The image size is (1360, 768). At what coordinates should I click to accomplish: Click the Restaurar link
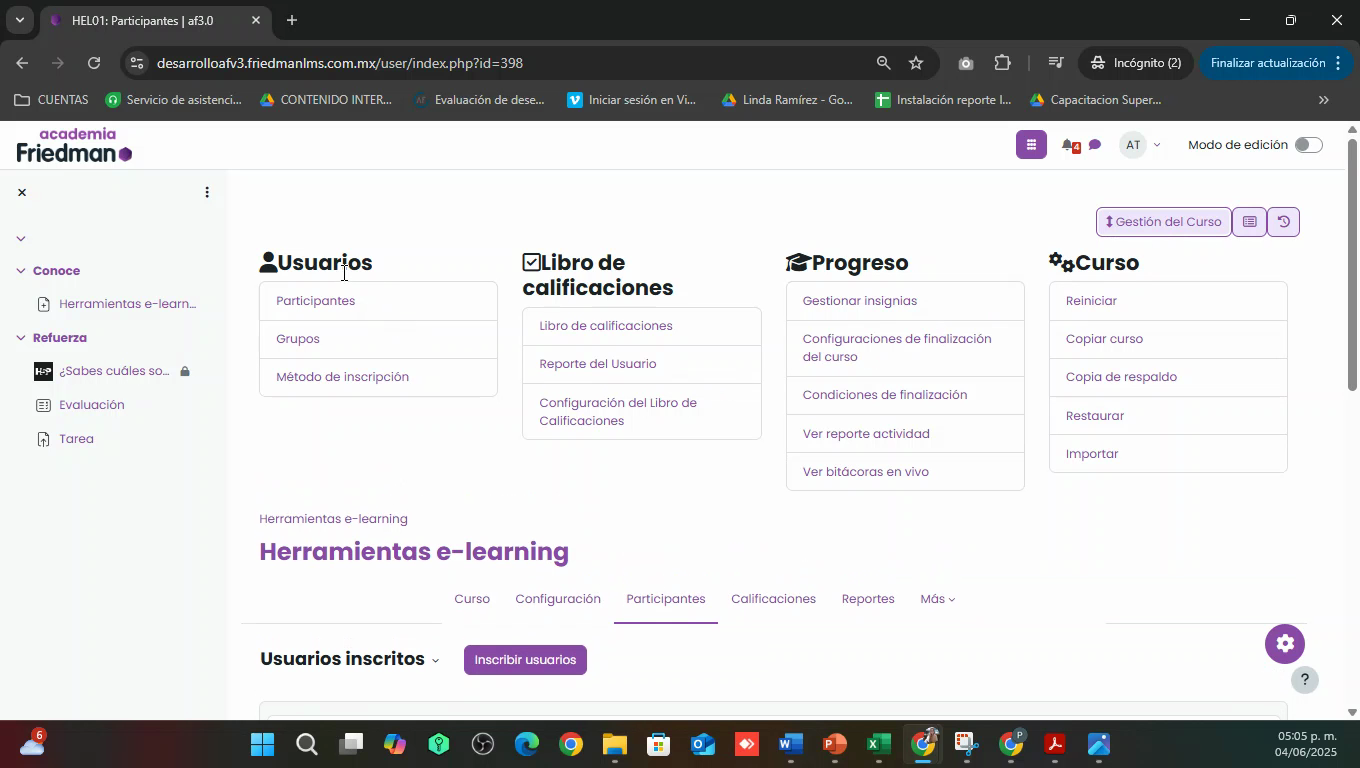[1095, 416]
